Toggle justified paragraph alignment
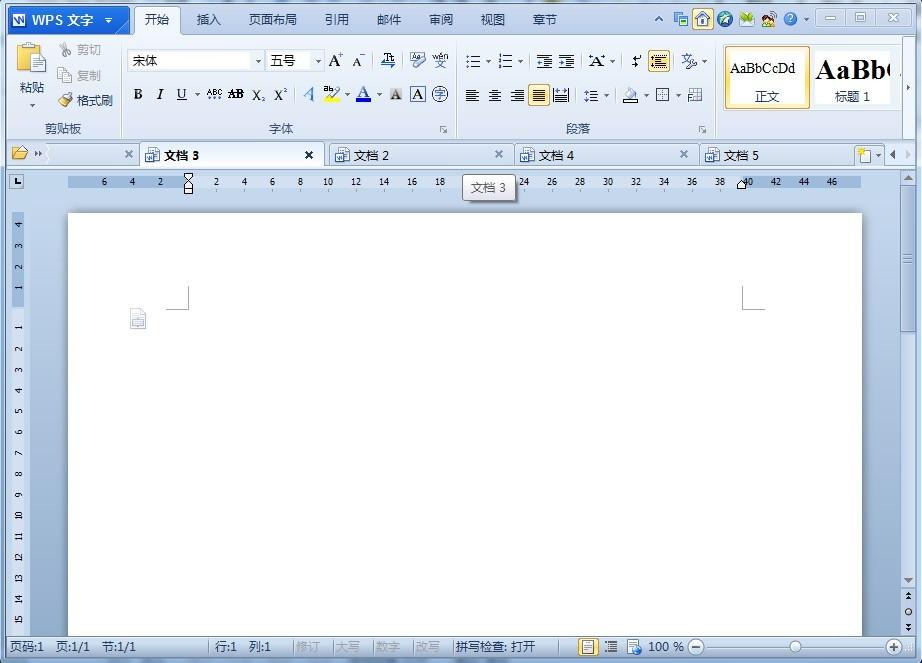 539,95
